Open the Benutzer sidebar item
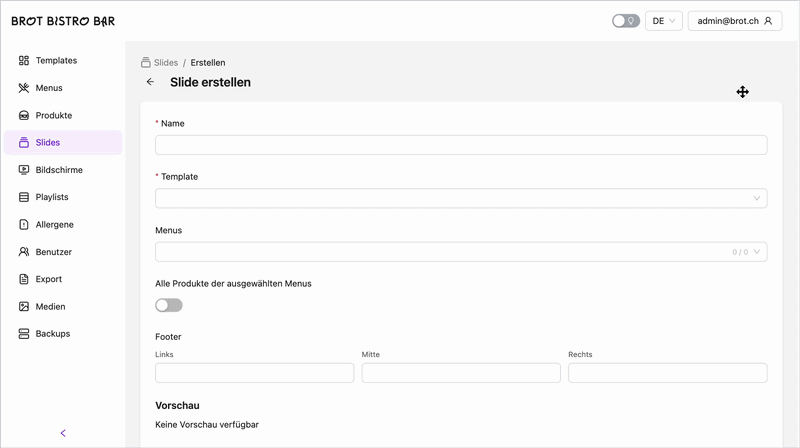Screen dimensions: 800x448 (63, 252)
